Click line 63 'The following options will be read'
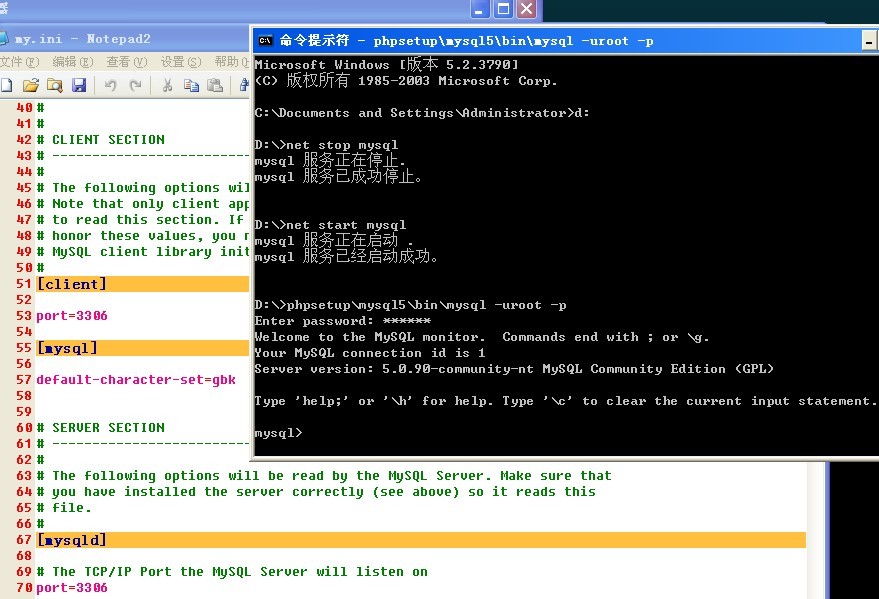Image resolution: width=879 pixels, height=599 pixels. pyautogui.click(x=324, y=476)
